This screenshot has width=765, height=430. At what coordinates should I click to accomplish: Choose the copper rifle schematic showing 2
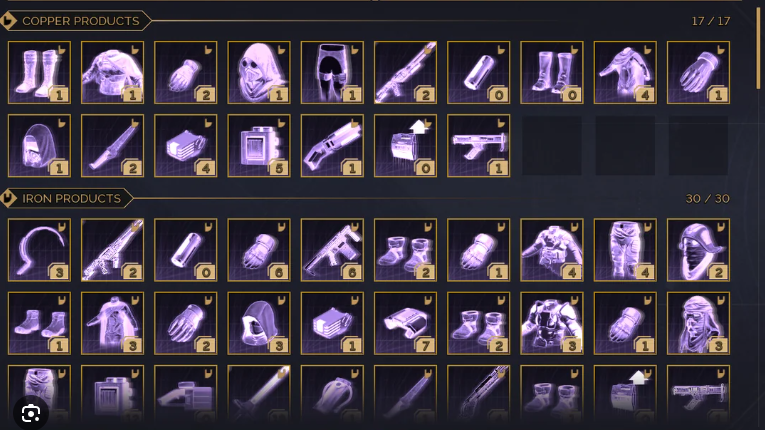[405, 72]
